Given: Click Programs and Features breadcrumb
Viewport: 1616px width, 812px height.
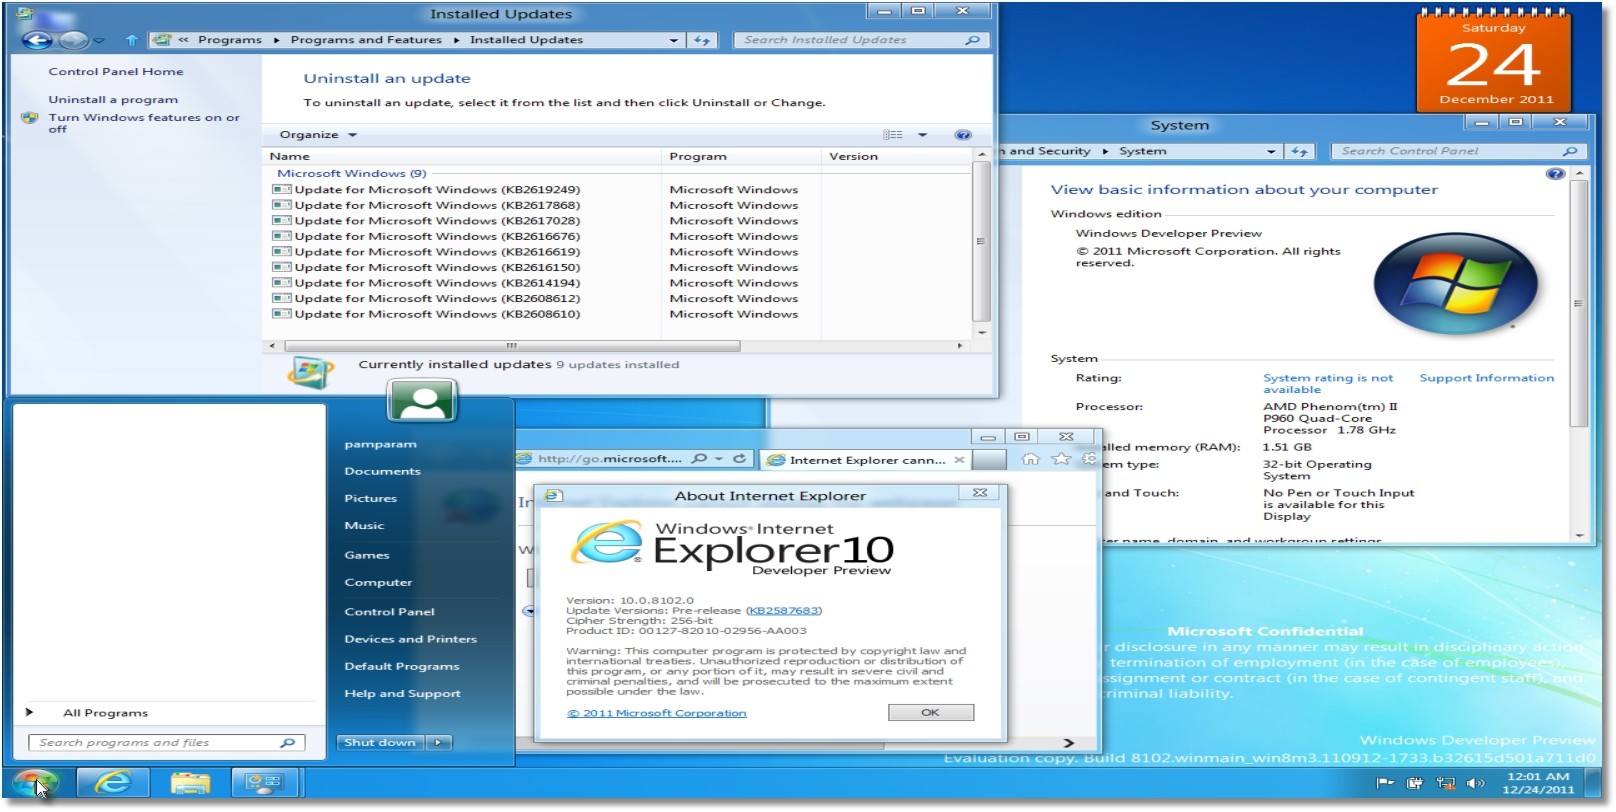Looking at the screenshot, I should (x=366, y=40).
